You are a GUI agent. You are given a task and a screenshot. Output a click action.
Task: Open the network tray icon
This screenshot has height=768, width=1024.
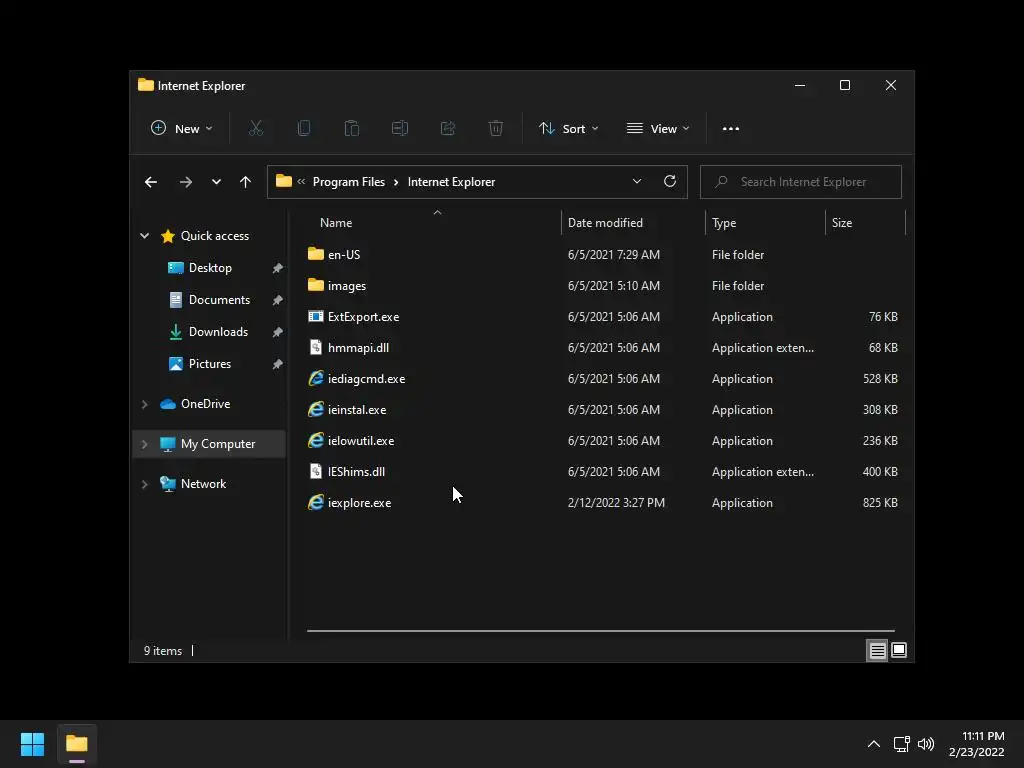902,744
